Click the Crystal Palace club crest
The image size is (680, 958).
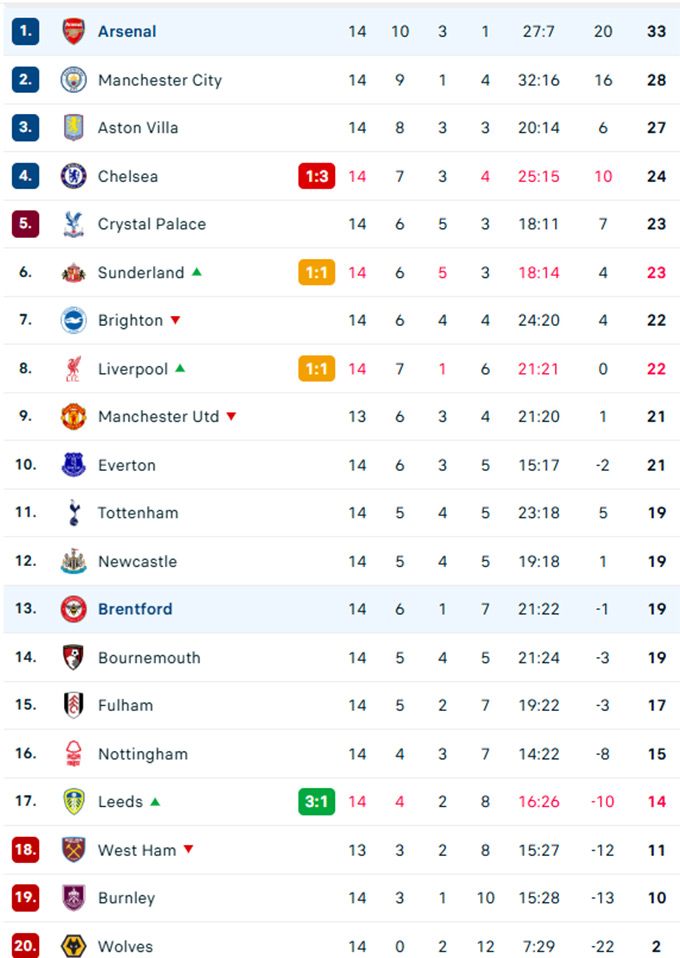click(x=73, y=224)
